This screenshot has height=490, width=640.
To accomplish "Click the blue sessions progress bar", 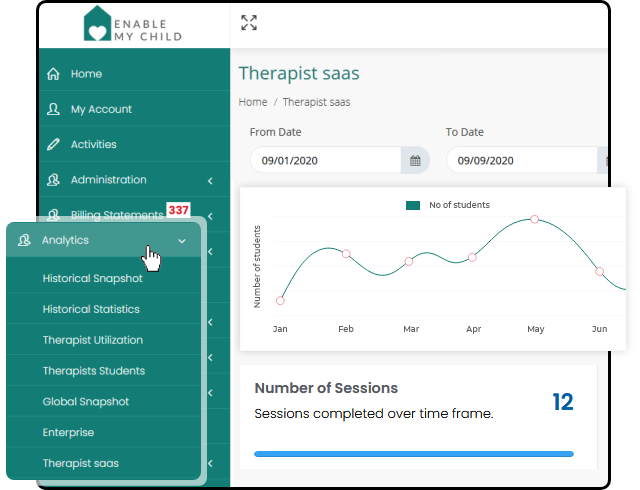I will [x=414, y=454].
